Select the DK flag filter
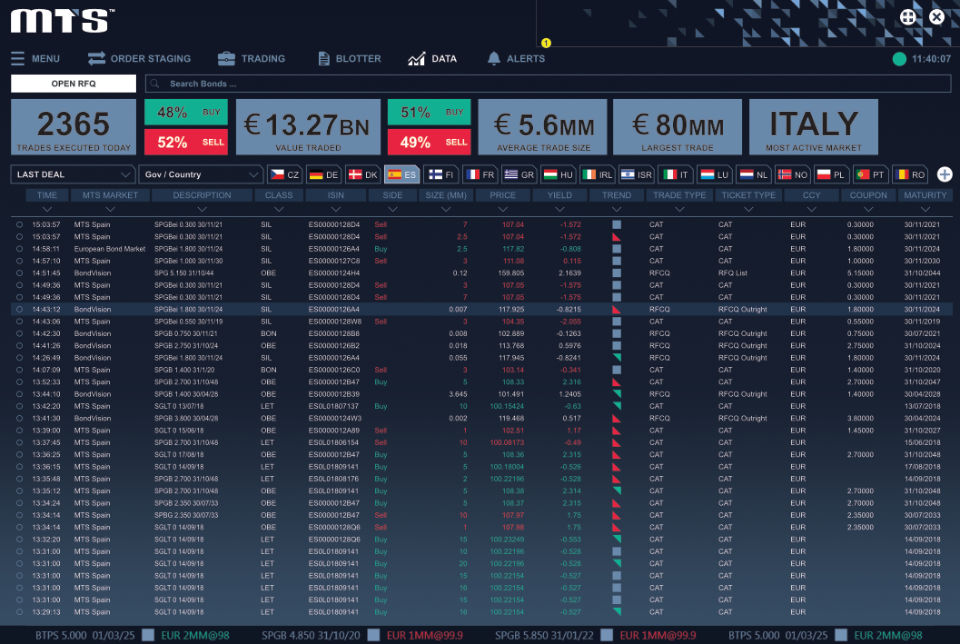 pos(362,174)
